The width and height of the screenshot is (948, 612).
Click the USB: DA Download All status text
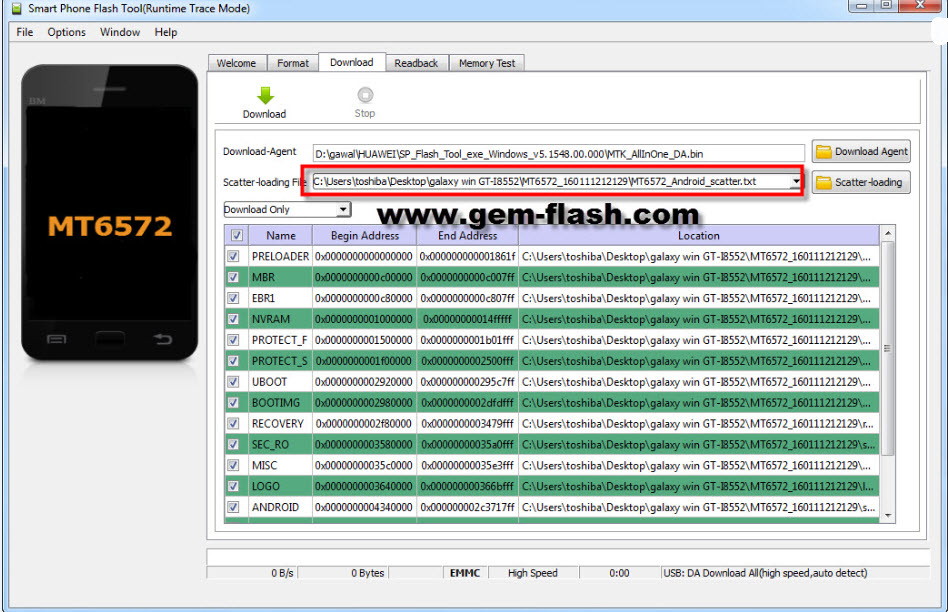coord(765,573)
